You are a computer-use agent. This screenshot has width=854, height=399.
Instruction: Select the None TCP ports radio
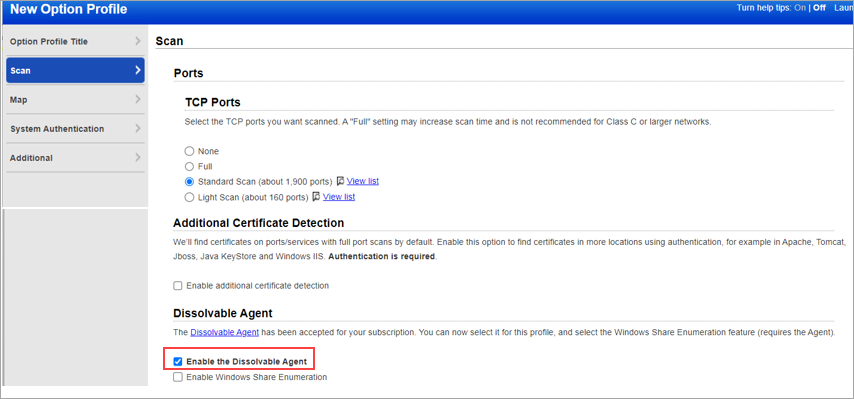pos(190,151)
